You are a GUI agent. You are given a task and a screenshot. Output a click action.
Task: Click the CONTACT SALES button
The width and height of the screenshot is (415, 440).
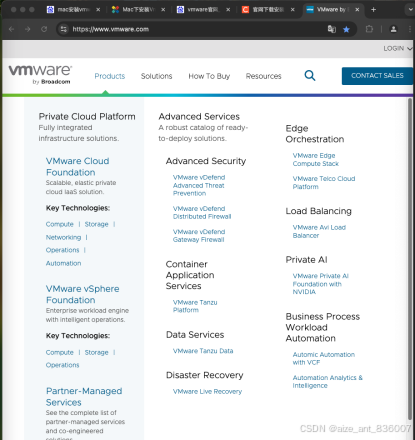point(377,76)
